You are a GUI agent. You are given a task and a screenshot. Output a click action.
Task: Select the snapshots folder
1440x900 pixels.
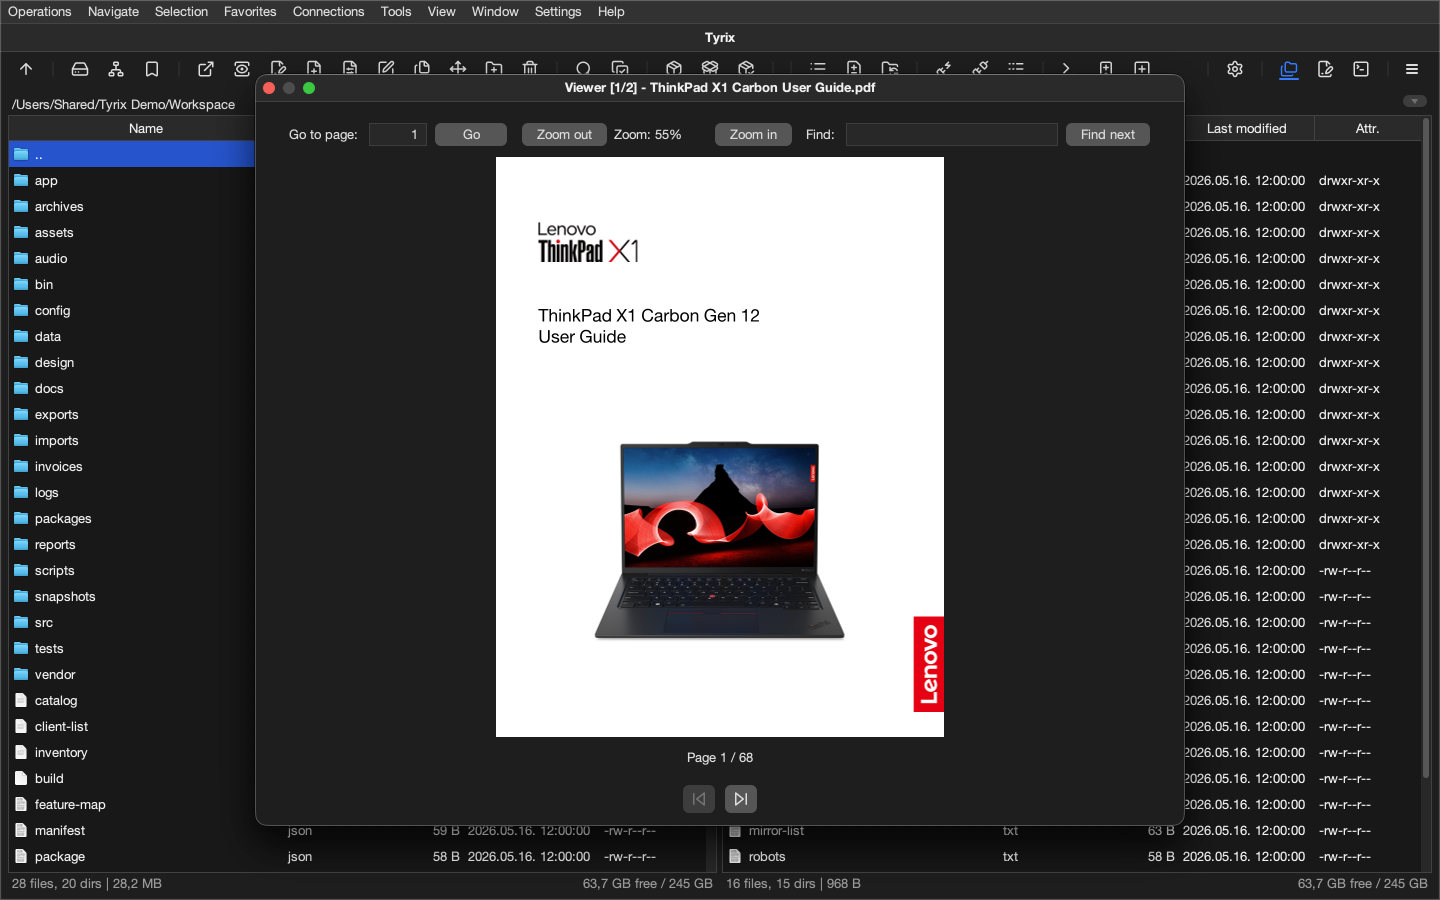point(132,596)
